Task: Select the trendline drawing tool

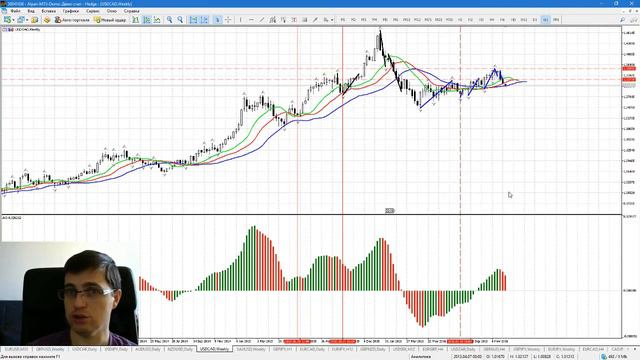Action: click(262, 20)
